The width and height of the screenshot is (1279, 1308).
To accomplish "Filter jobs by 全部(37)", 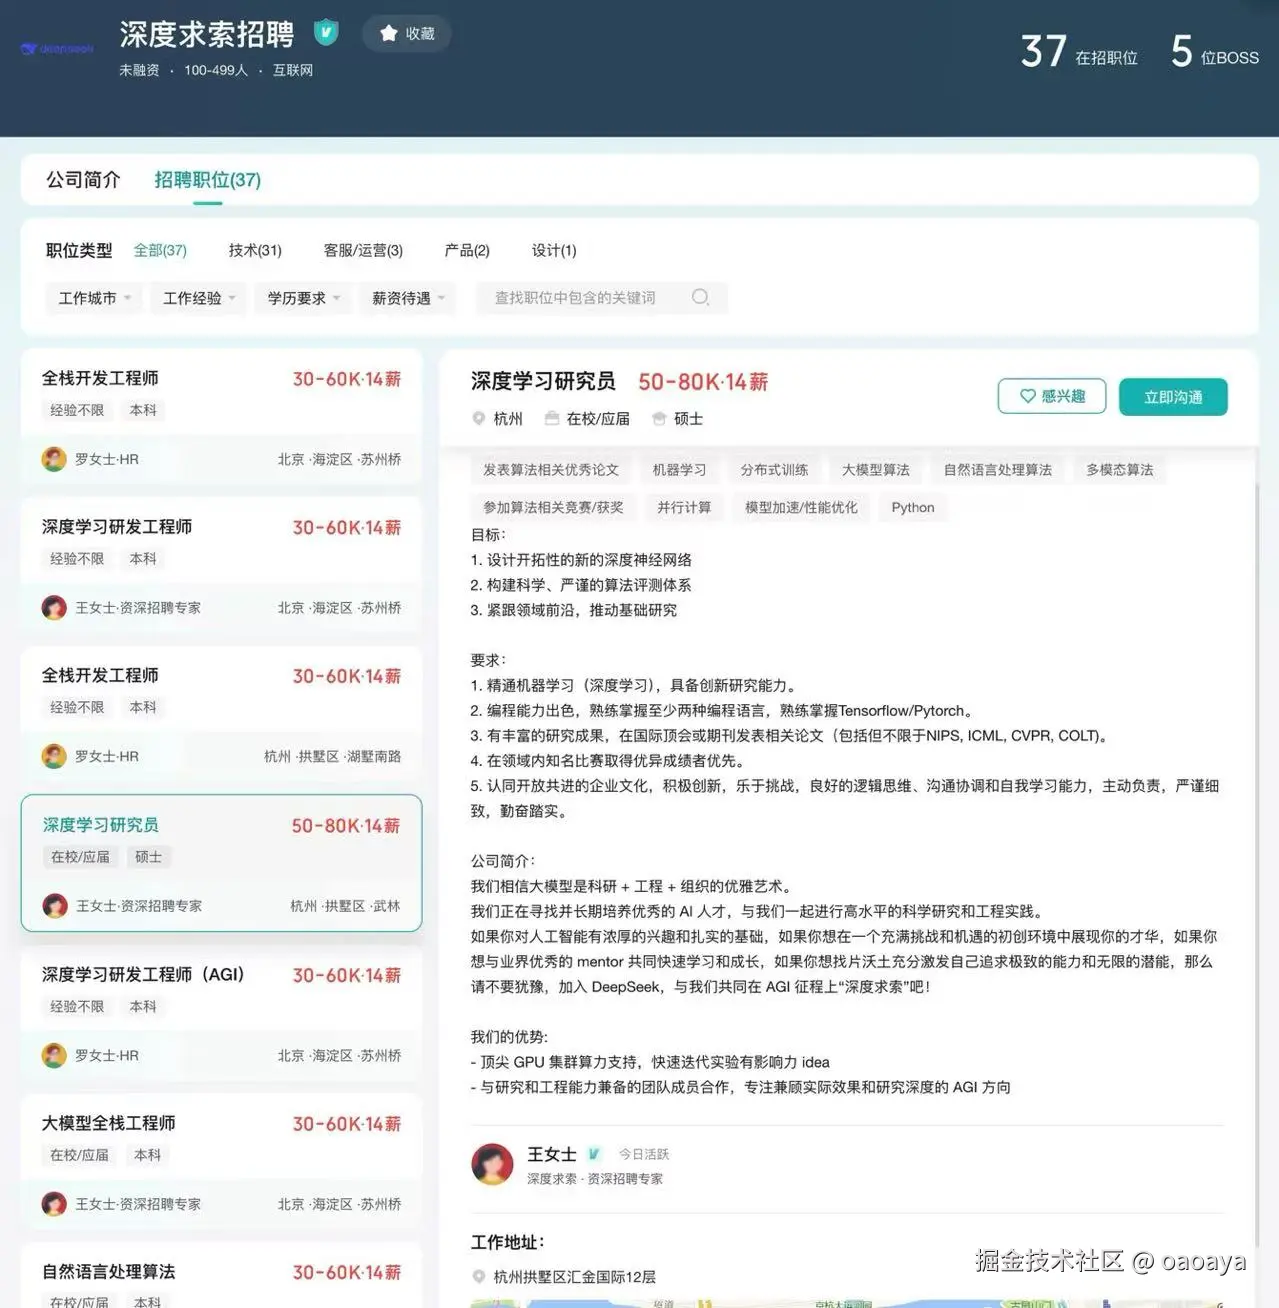I will (x=160, y=250).
